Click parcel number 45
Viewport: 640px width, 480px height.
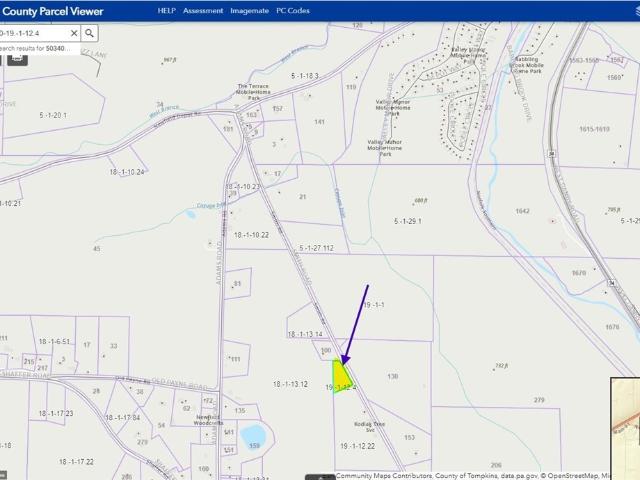[x=97, y=249]
